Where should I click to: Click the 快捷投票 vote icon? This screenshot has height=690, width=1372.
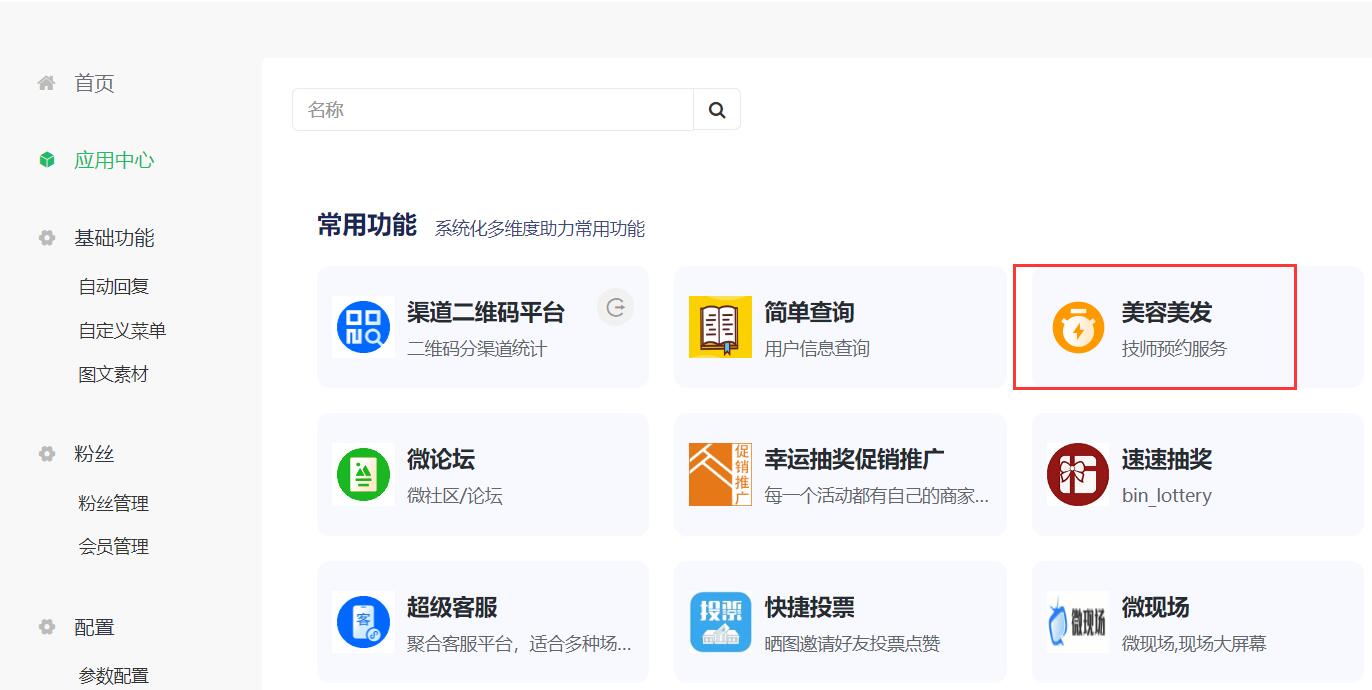tap(720, 622)
